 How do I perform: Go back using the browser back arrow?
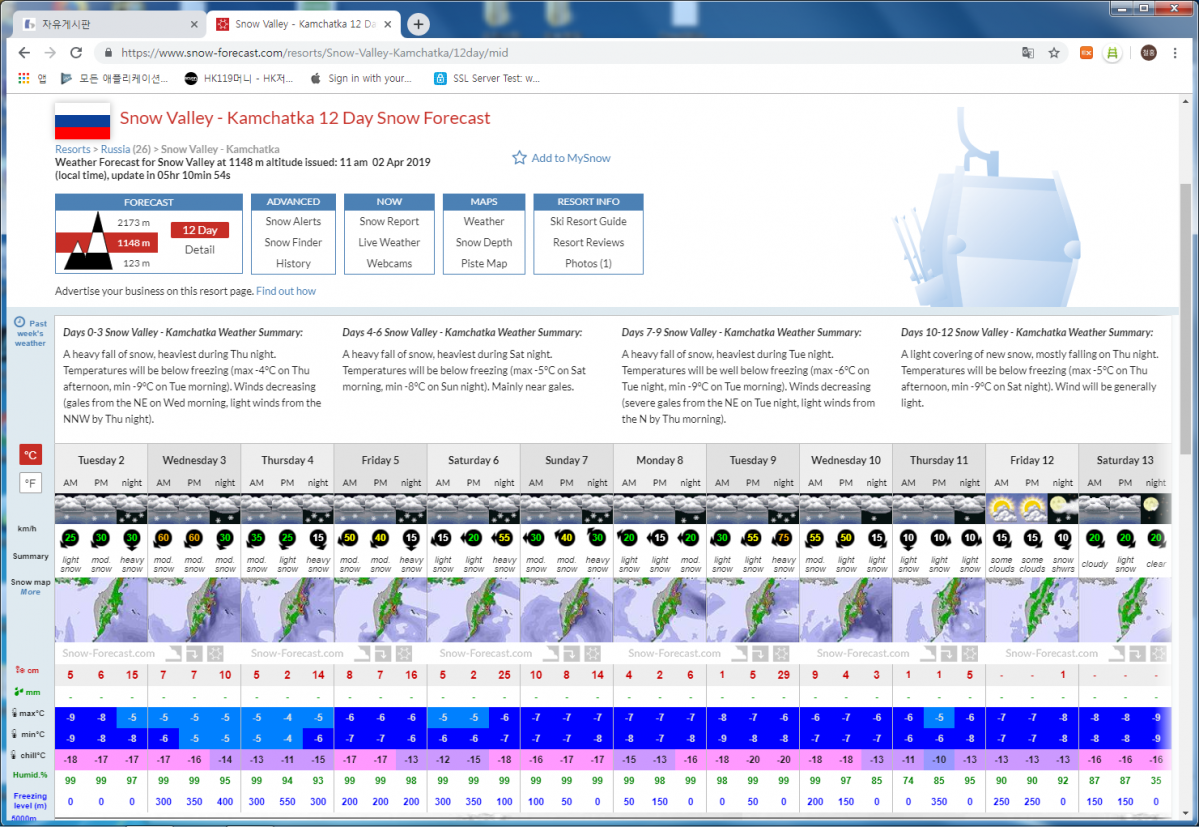[x=24, y=53]
